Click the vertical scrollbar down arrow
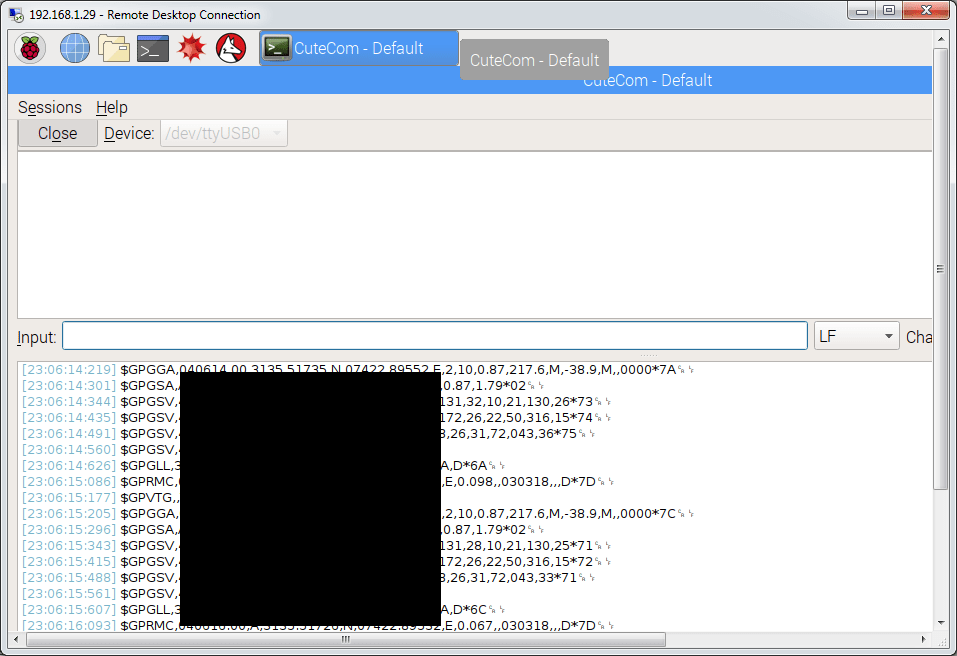957x656 pixels. point(940,622)
